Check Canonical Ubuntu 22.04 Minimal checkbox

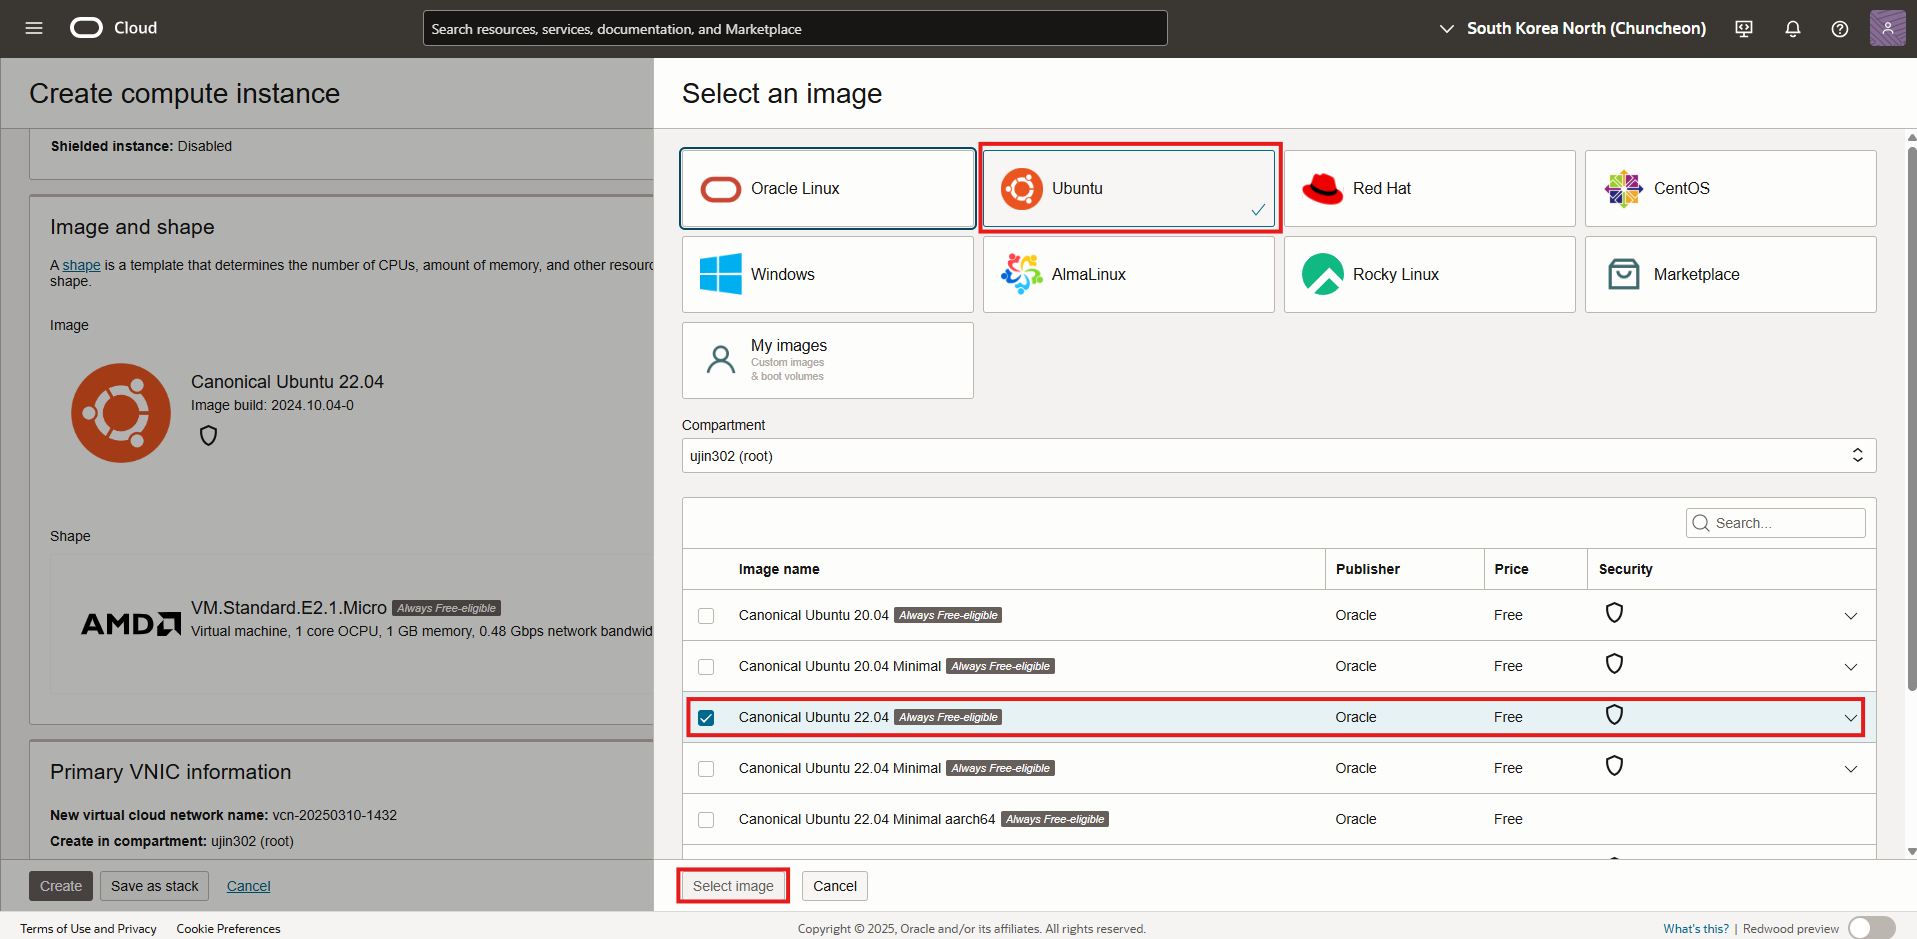pyautogui.click(x=706, y=769)
